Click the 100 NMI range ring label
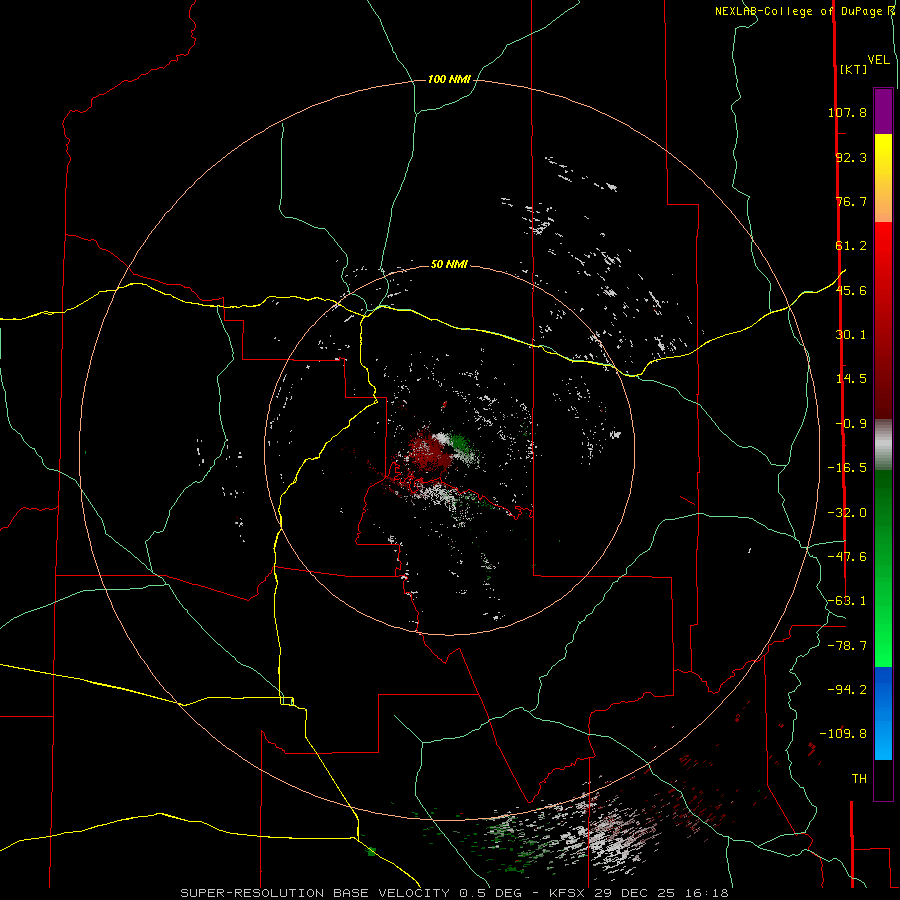This screenshot has height=900, width=900. coord(449,79)
